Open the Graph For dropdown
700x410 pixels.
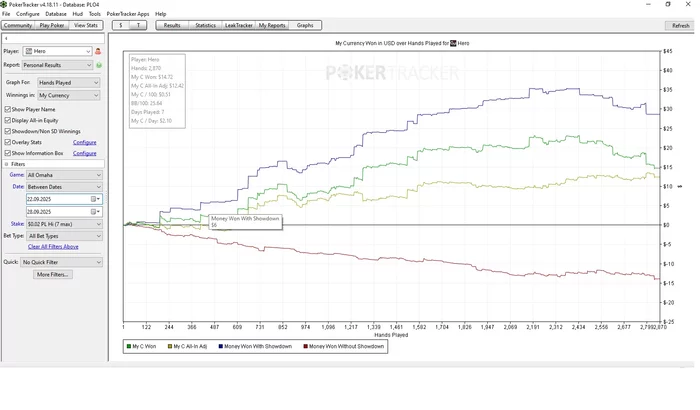pos(68,83)
